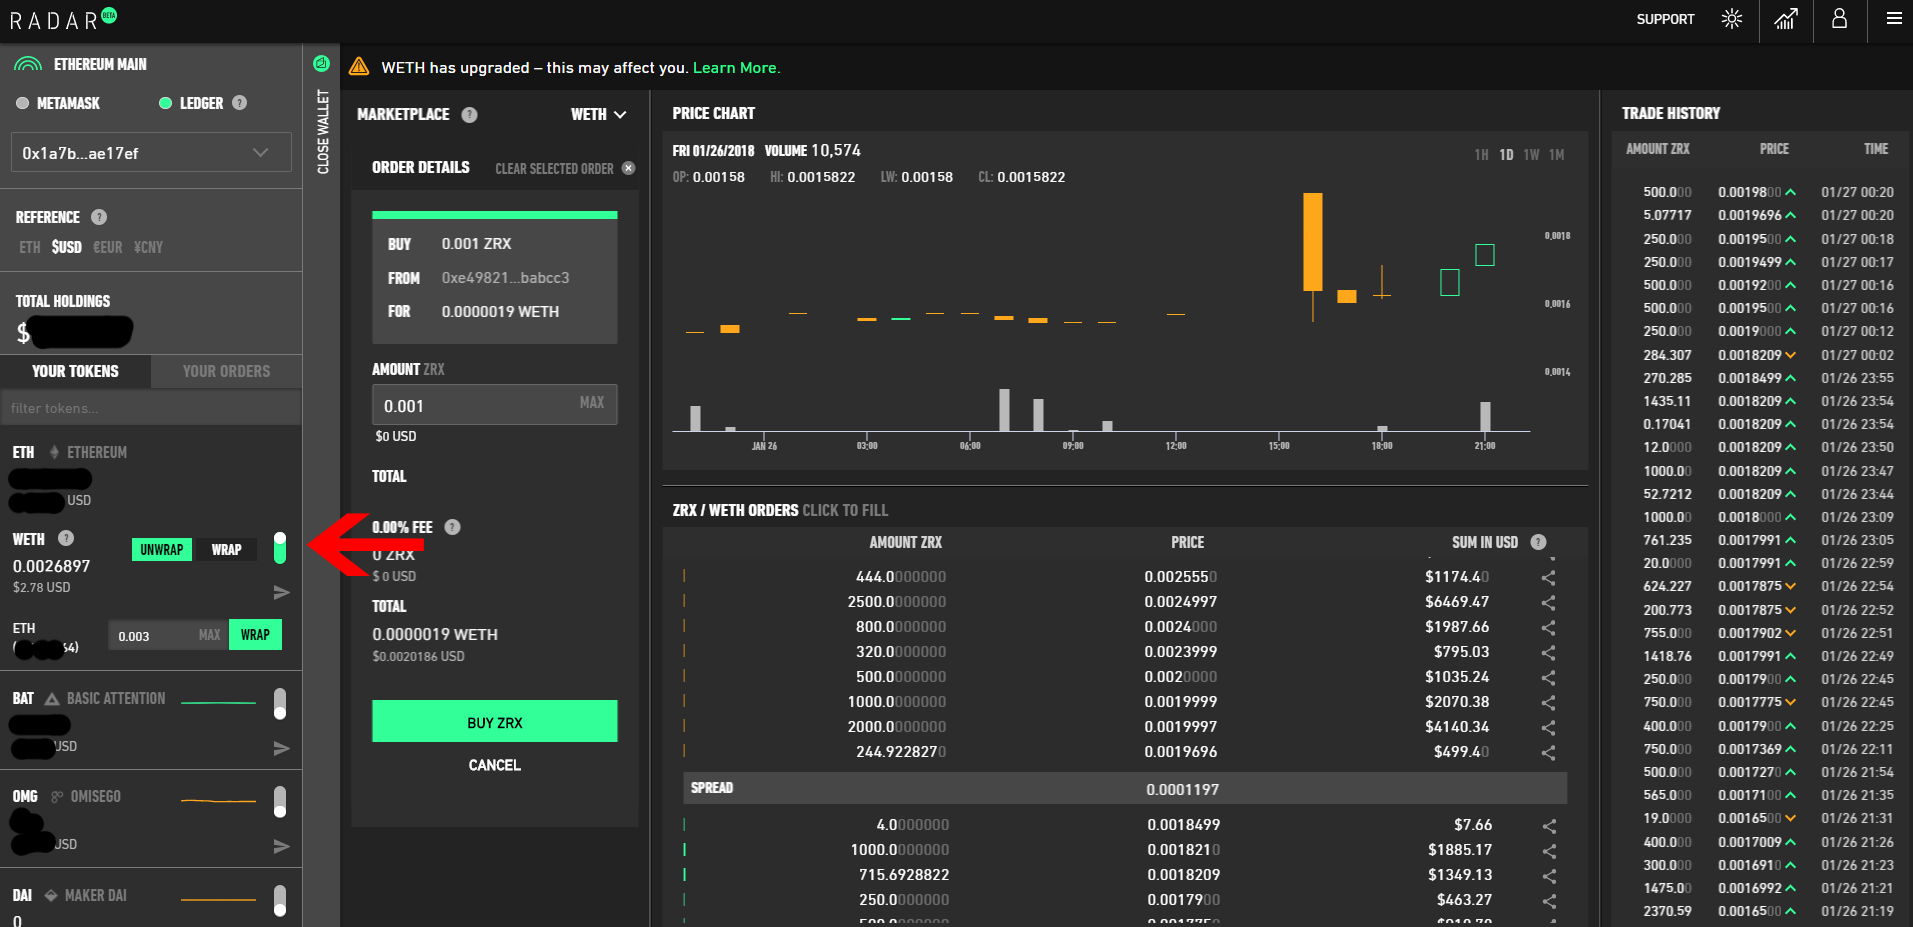Click green Wrap button next to 0.003

click(x=255, y=635)
